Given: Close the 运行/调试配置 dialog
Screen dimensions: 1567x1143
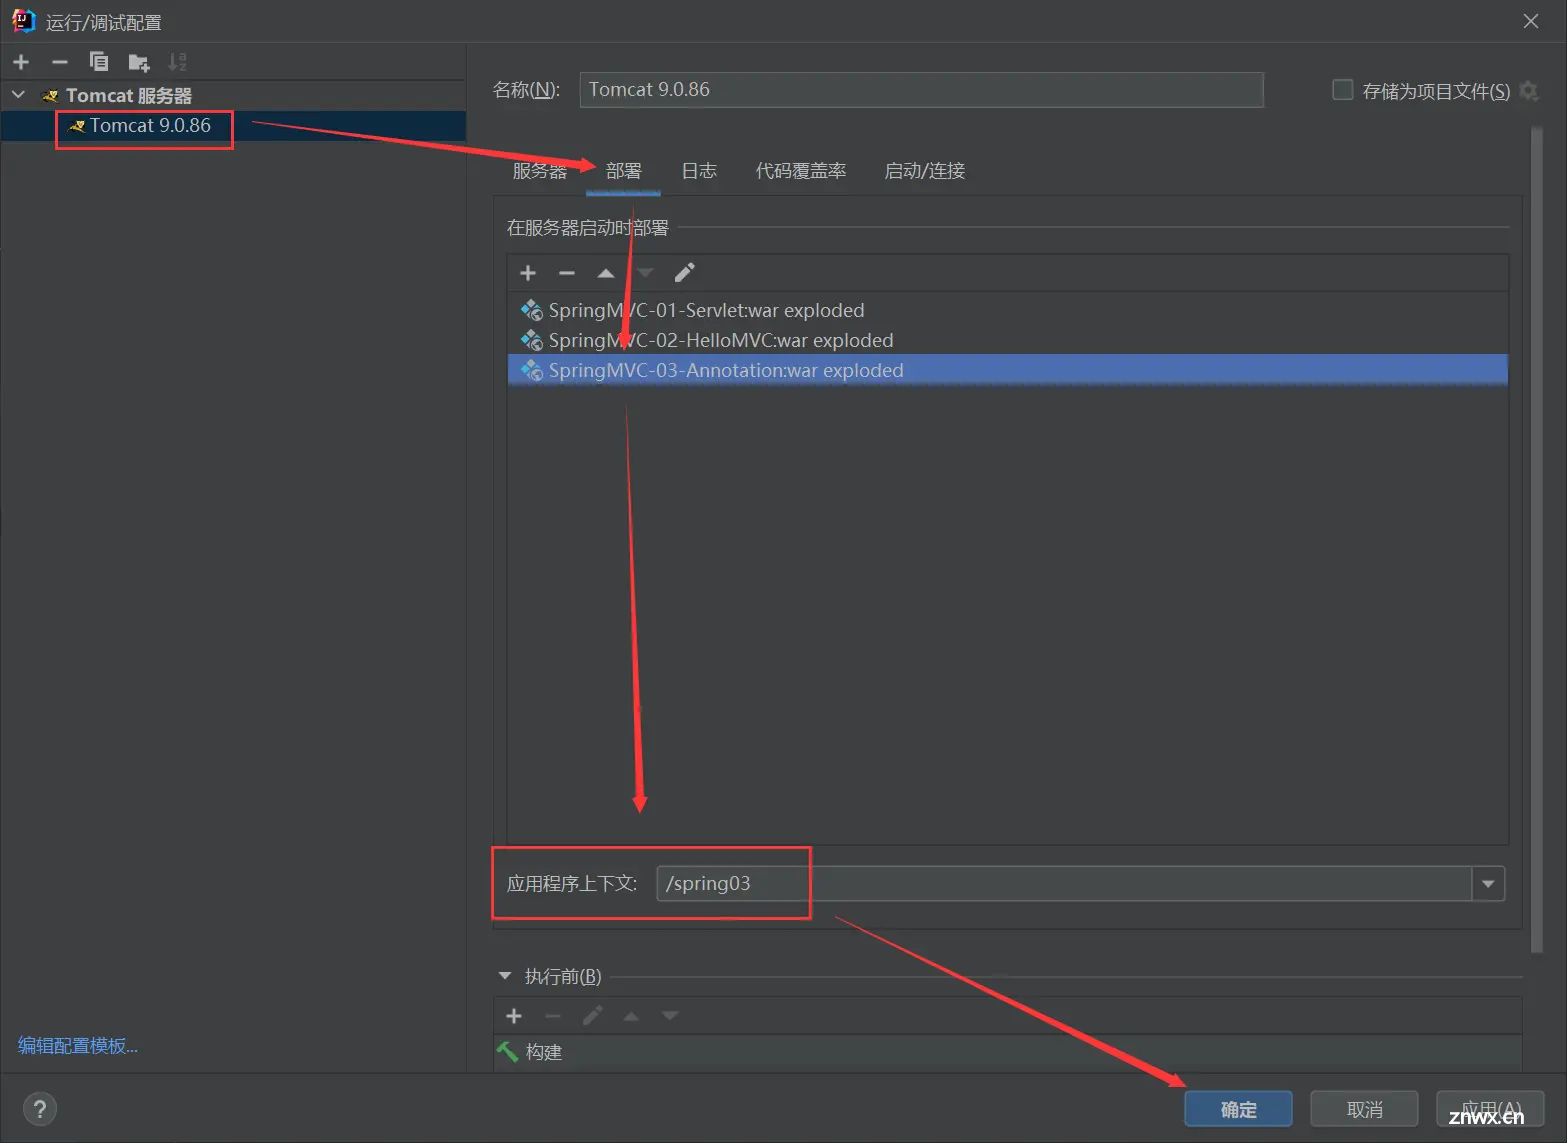Looking at the screenshot, I should coord(1530,21).
